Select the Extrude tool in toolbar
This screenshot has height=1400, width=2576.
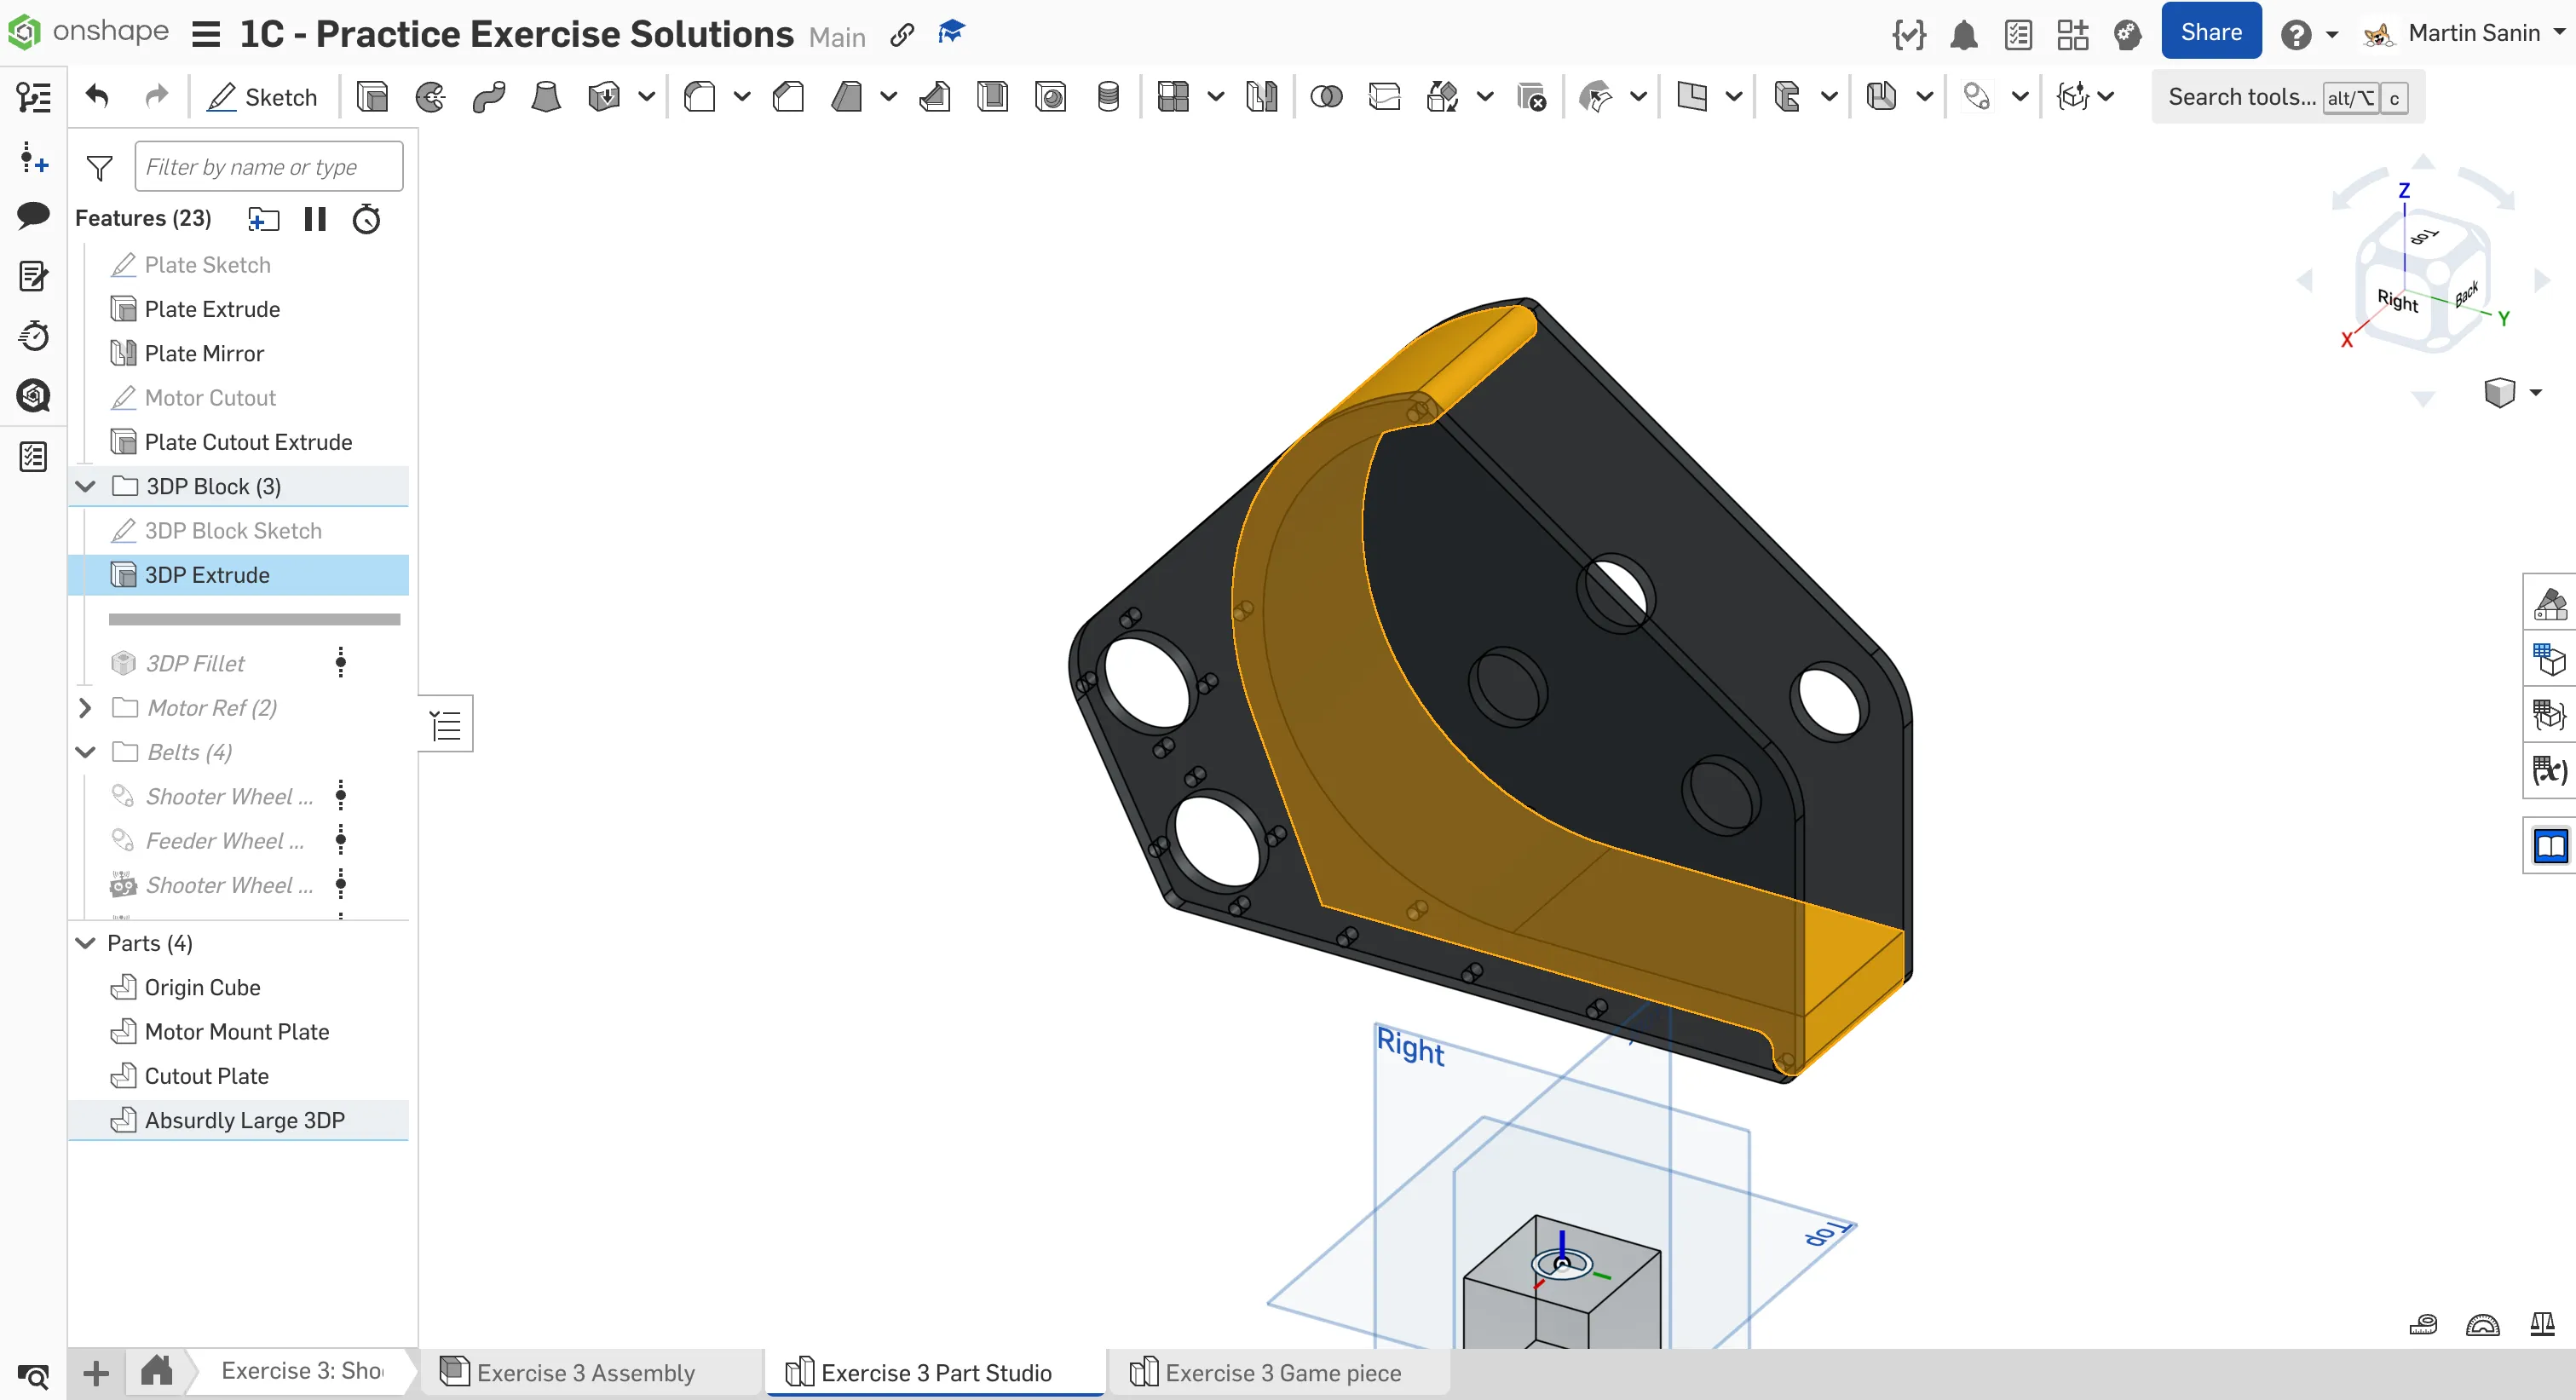(372, 97)
